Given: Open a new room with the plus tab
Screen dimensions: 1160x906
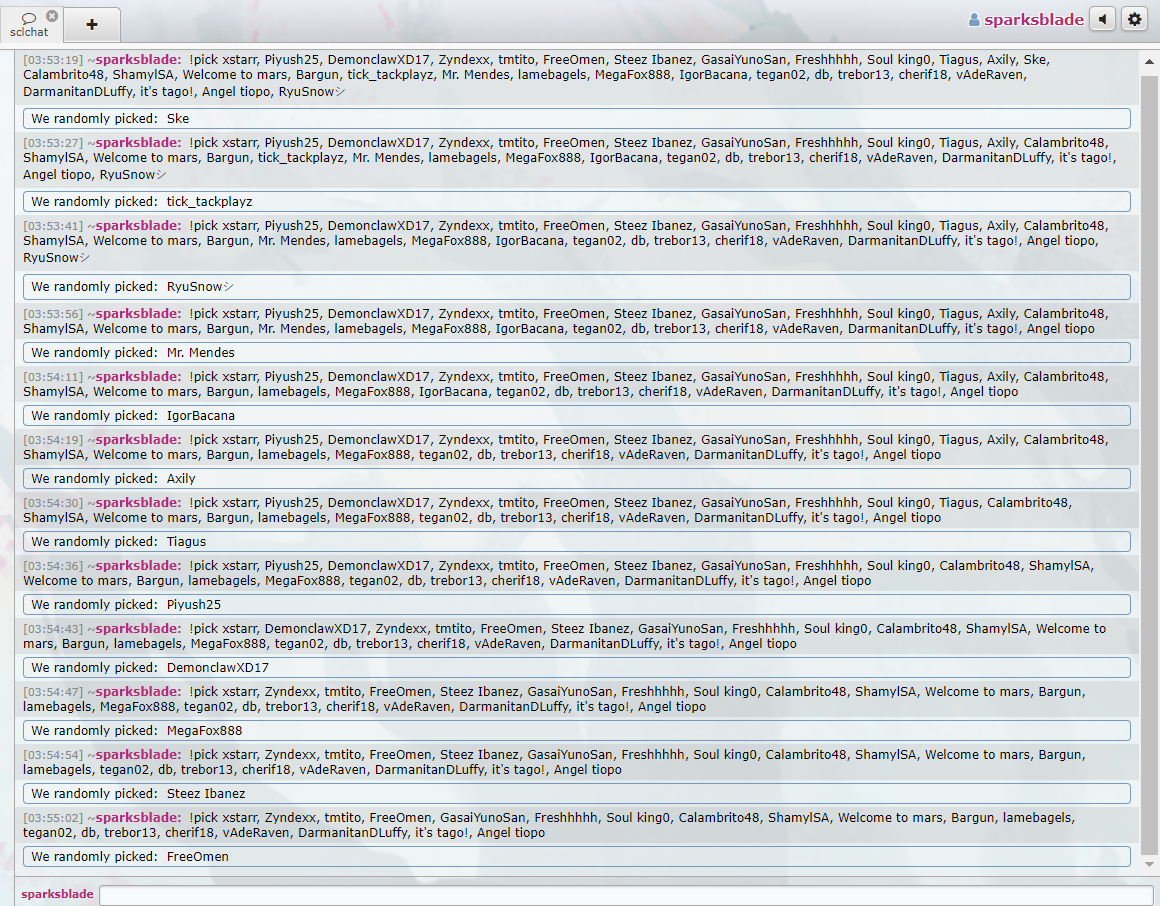Looking at the screenshot, I should [92, 25].
